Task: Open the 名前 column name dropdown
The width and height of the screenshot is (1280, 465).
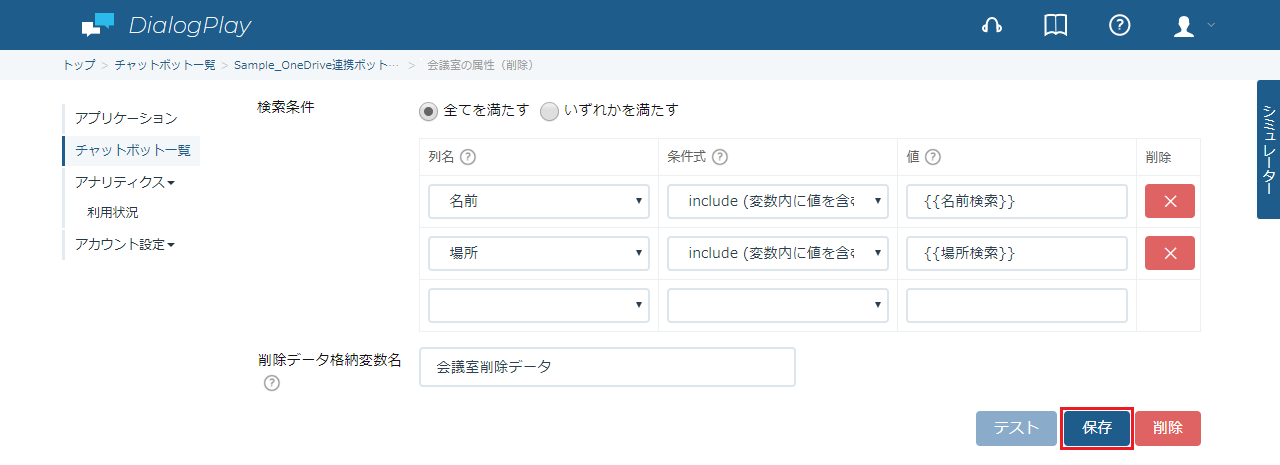Action: click(x=539, y=201)
